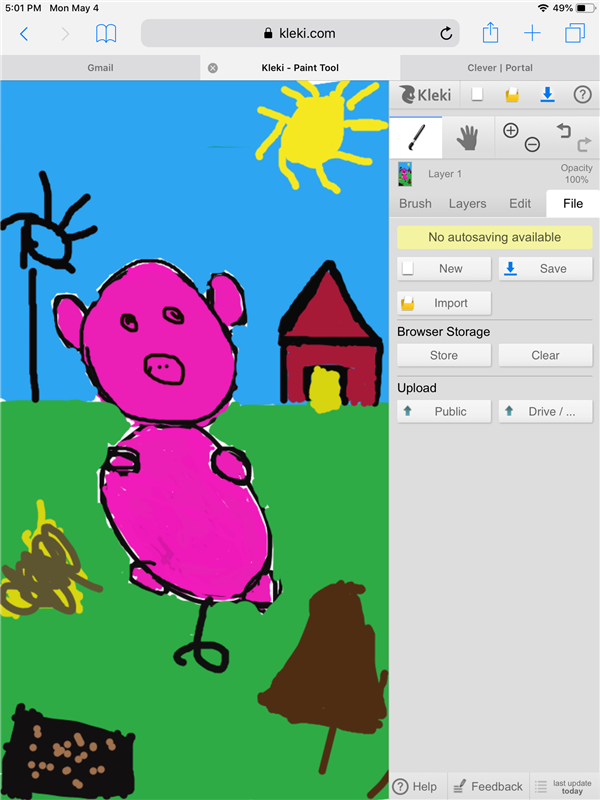Go forward in Safari

click(65, 34)
